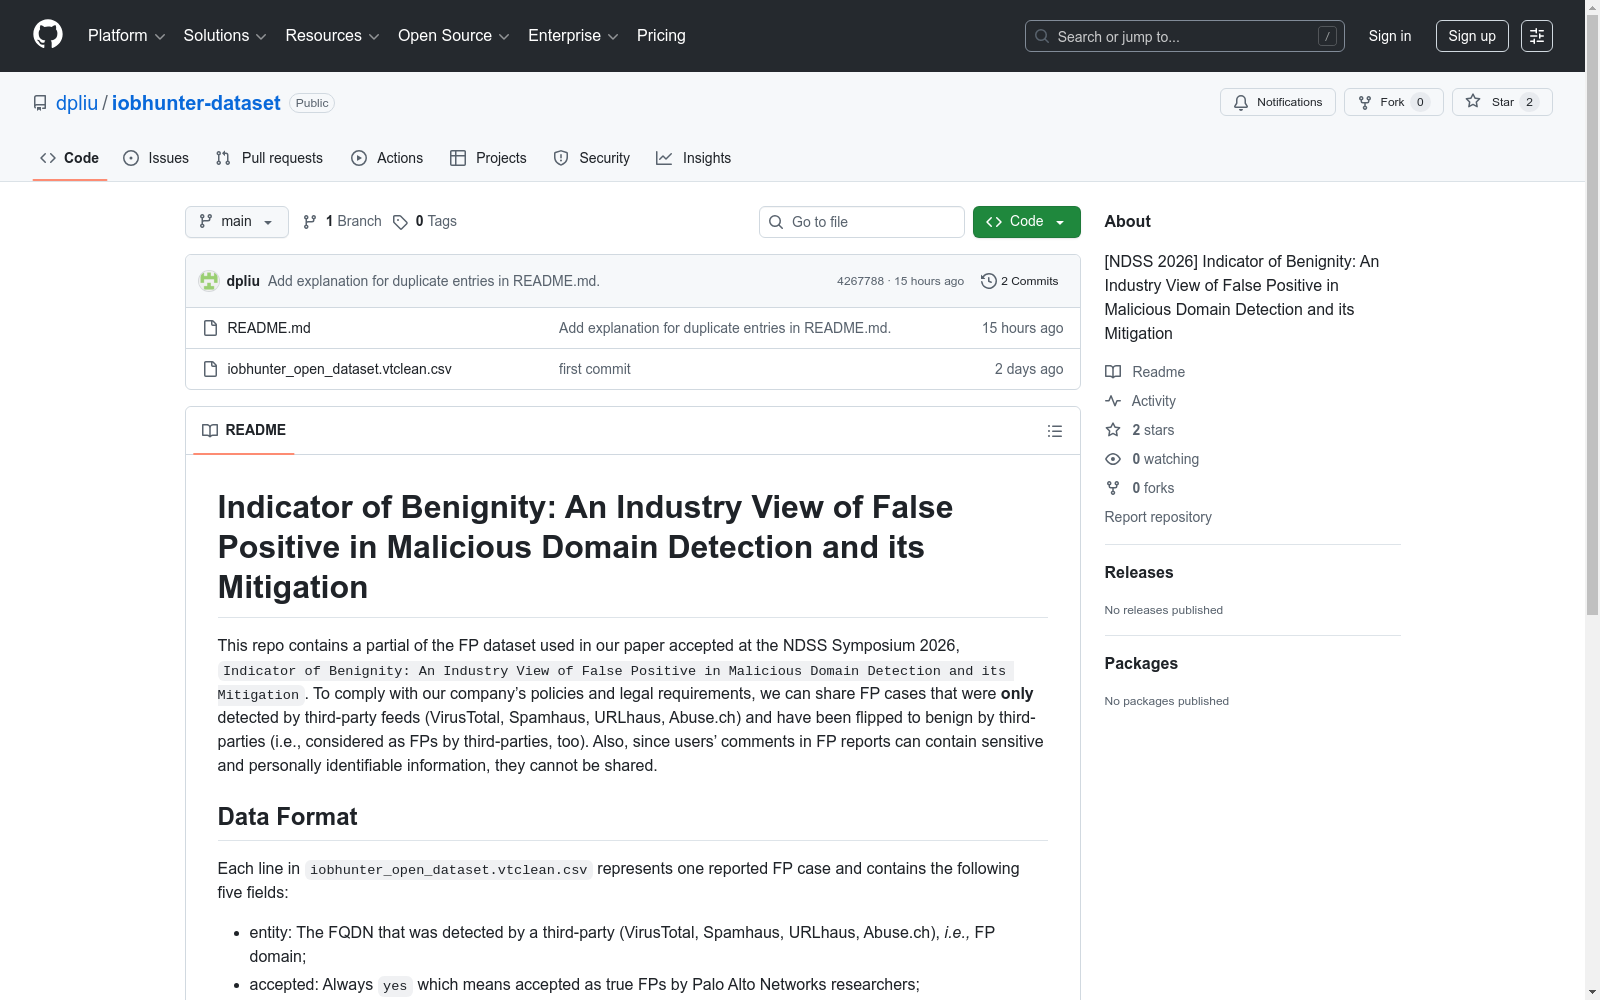Open the latest commit message in header row
Screen dimensions: 1600x1000
[434, 281]
